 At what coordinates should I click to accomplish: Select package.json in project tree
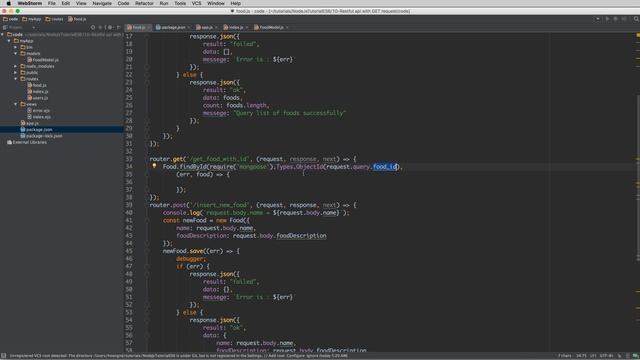(36, 129)
